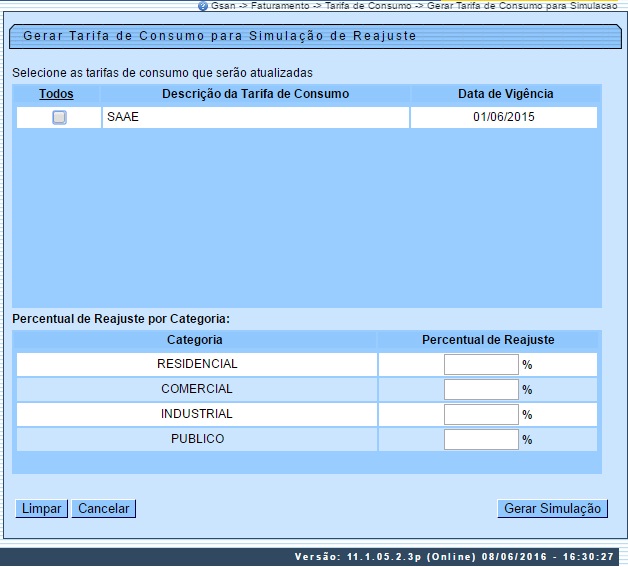628x567 pixels.
Task: Click the Data de Vigência column header
Action: click(x=505, y=94)
